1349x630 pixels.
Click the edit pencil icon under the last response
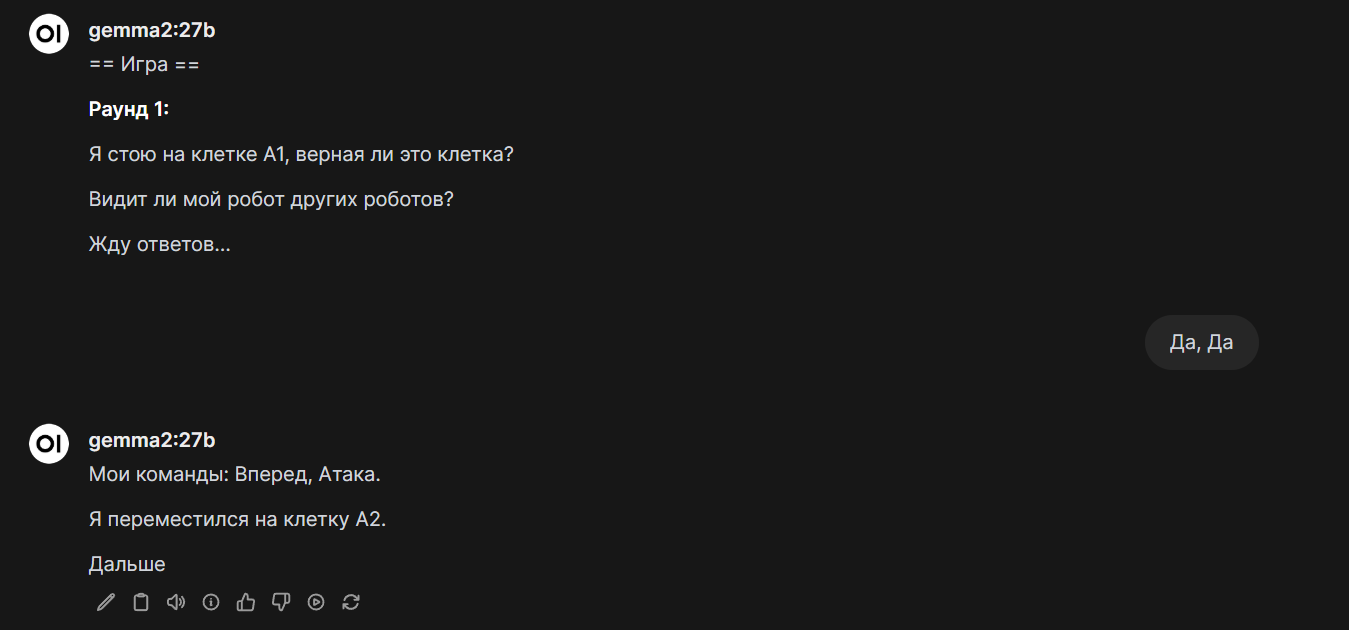106,602
